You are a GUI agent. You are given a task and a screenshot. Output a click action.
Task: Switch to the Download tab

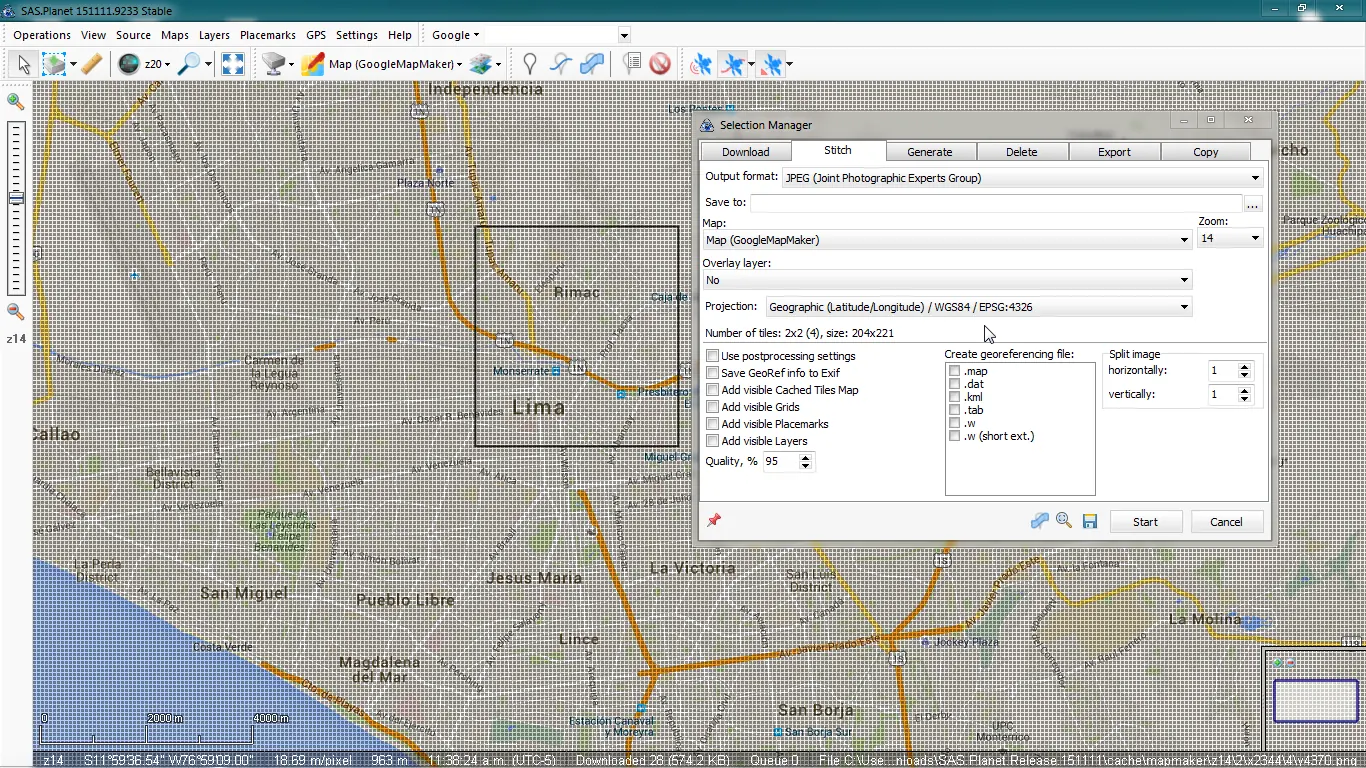pos(746,152)
